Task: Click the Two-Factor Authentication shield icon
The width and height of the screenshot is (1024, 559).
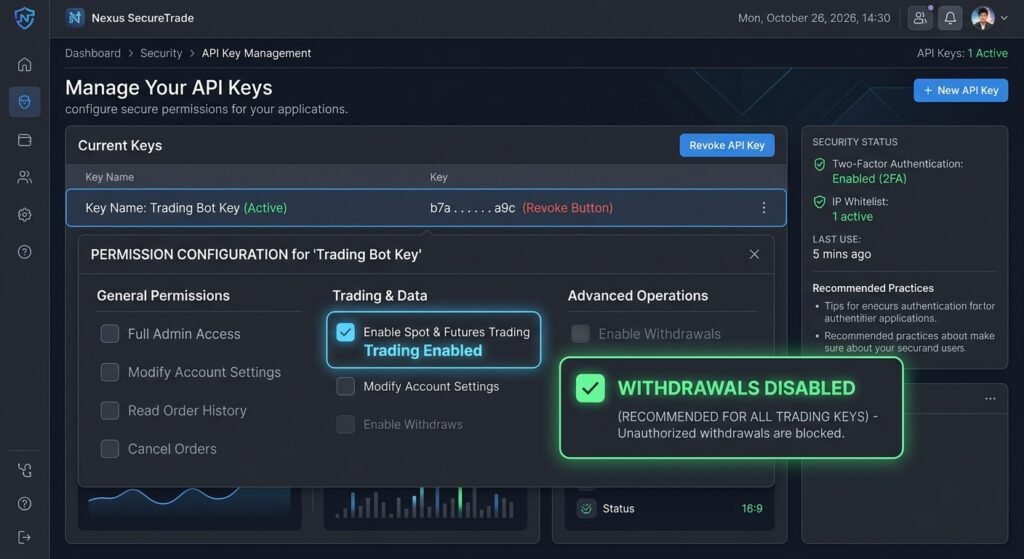Action: [x=820, y=164]
